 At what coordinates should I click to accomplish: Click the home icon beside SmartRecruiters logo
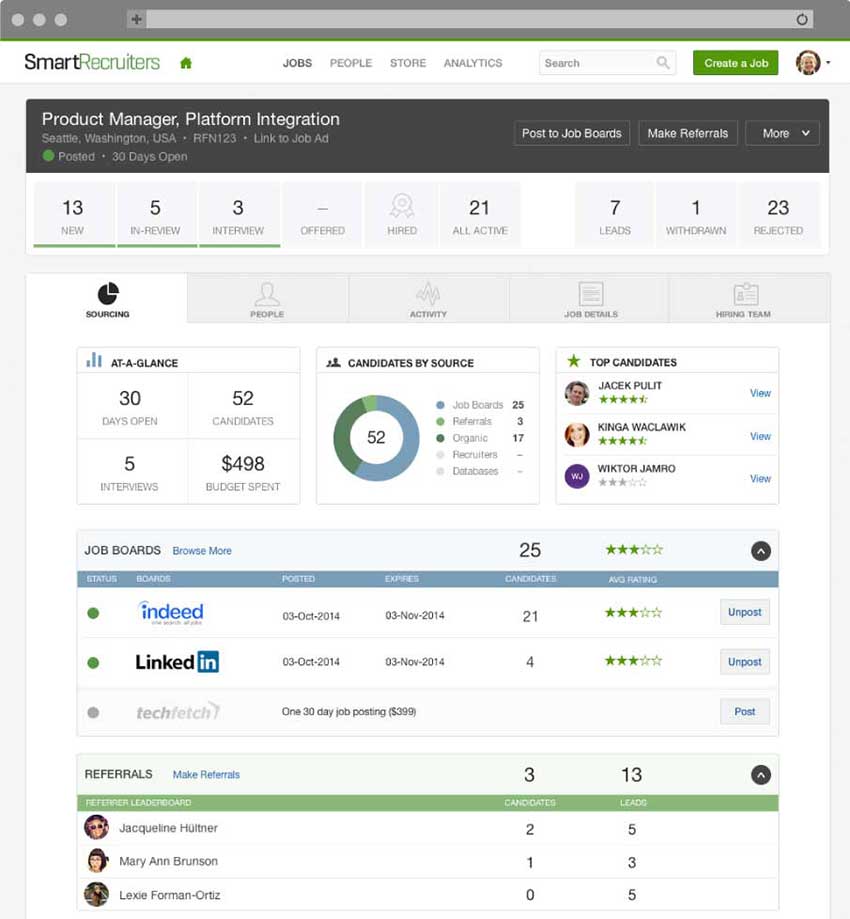point(185,62)
